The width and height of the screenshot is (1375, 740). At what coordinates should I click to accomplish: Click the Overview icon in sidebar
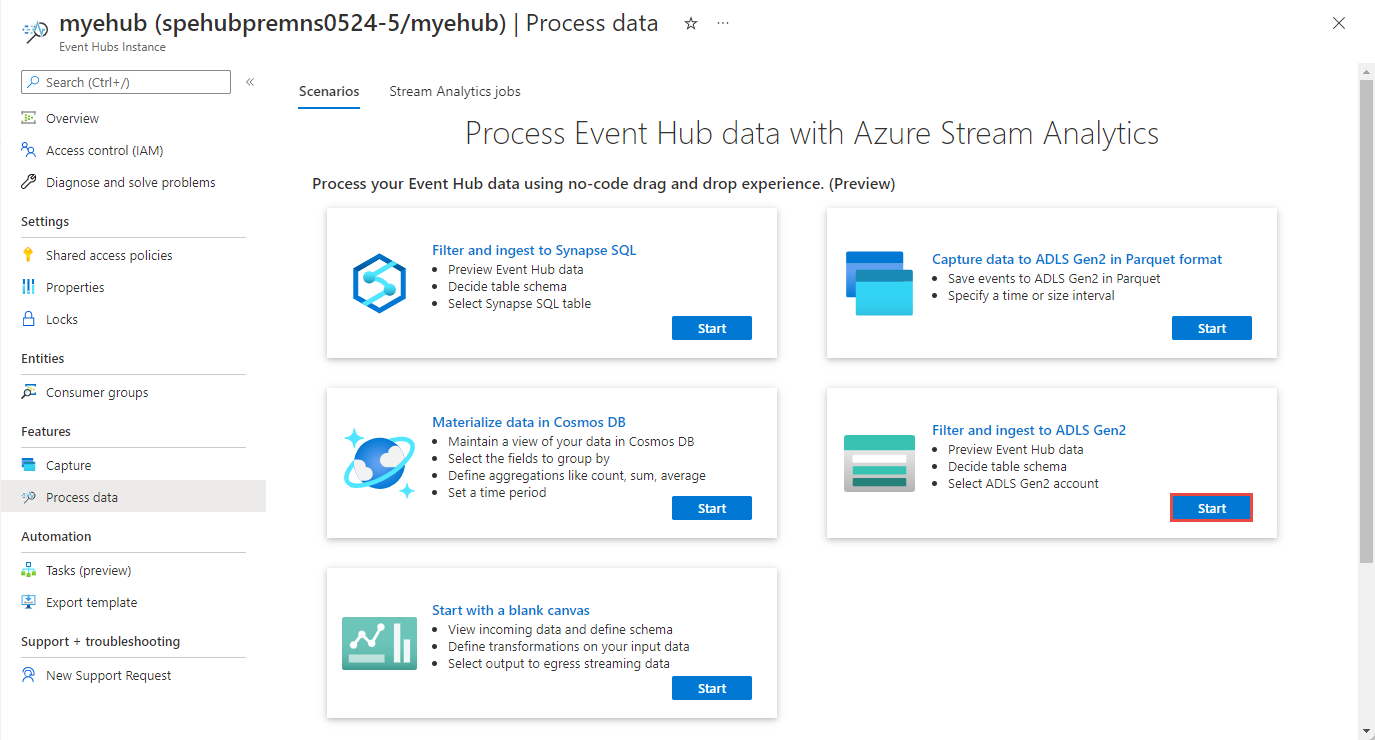28,118
